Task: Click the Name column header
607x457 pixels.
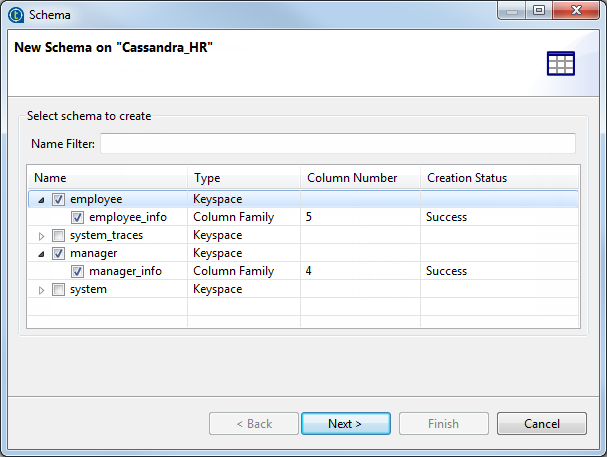Action: tap(106, 178)
